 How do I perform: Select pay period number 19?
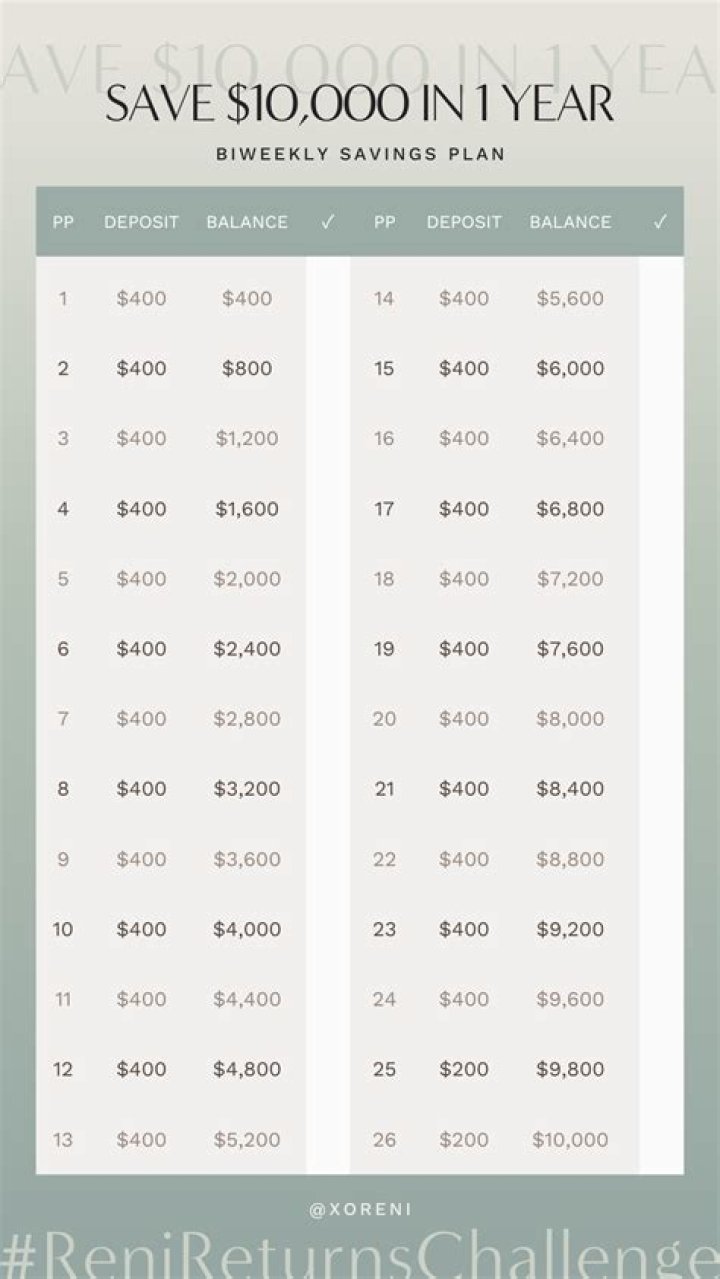[x=384, y=648]
